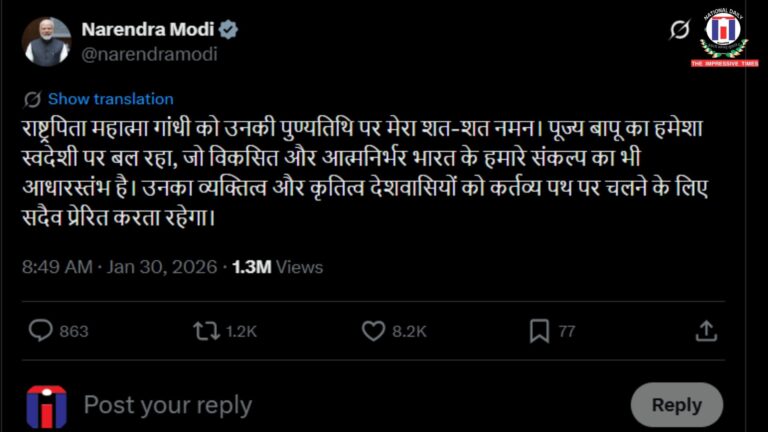This screenshot has height=432, width=768.
Task: Click the reply comment bubble icon
Action: 40,331
